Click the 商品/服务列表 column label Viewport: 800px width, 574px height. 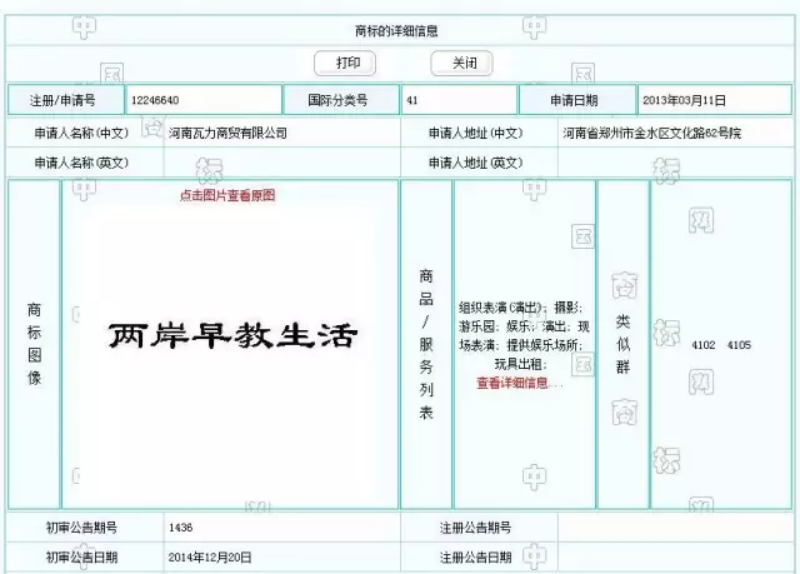pyautogui.click(x=426, y=344)
